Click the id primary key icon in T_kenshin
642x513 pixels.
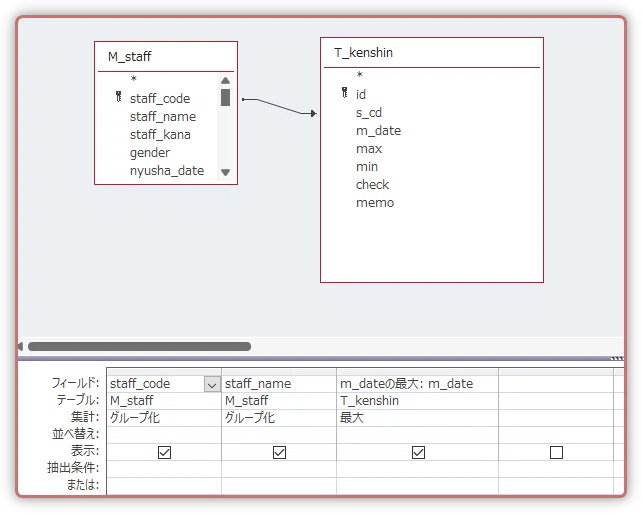click(344, 93)
